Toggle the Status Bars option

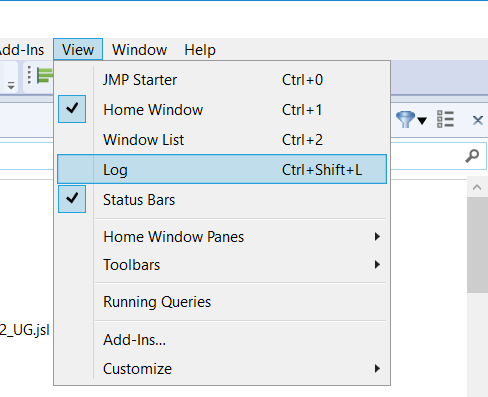tap(222, 200)
